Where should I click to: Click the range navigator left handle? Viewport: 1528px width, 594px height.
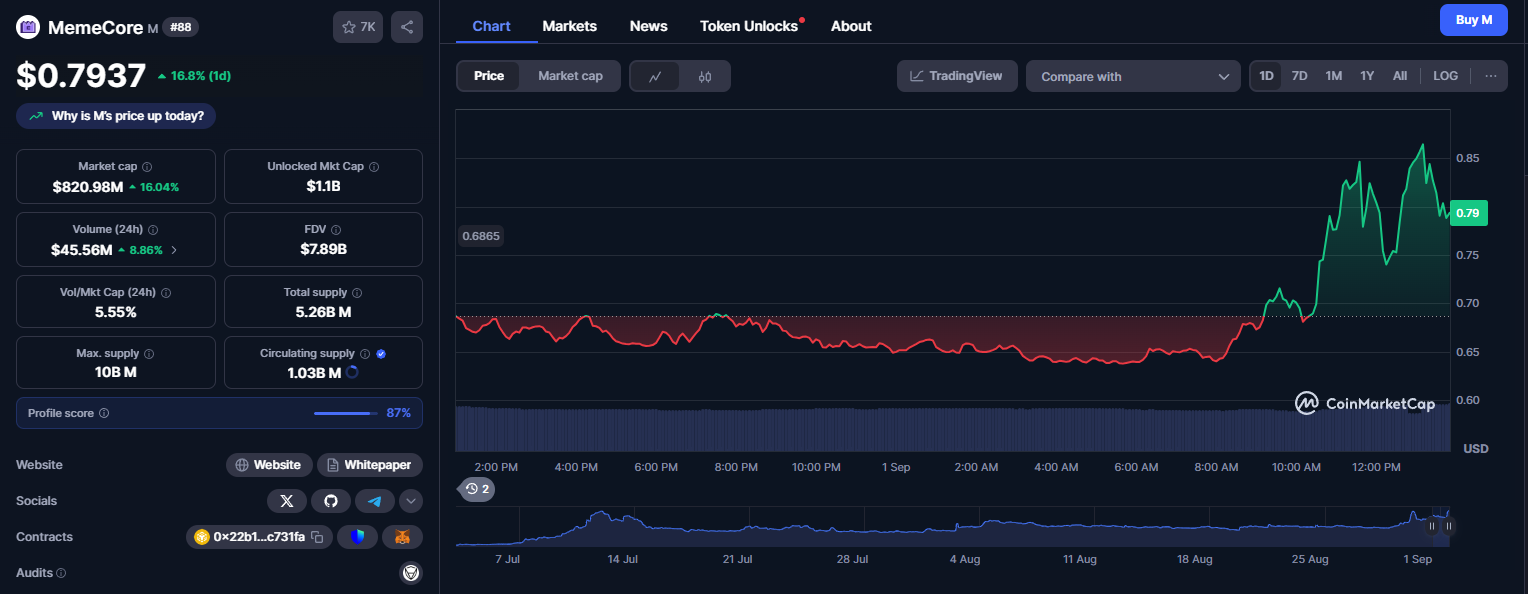[x=1432, y=525]
